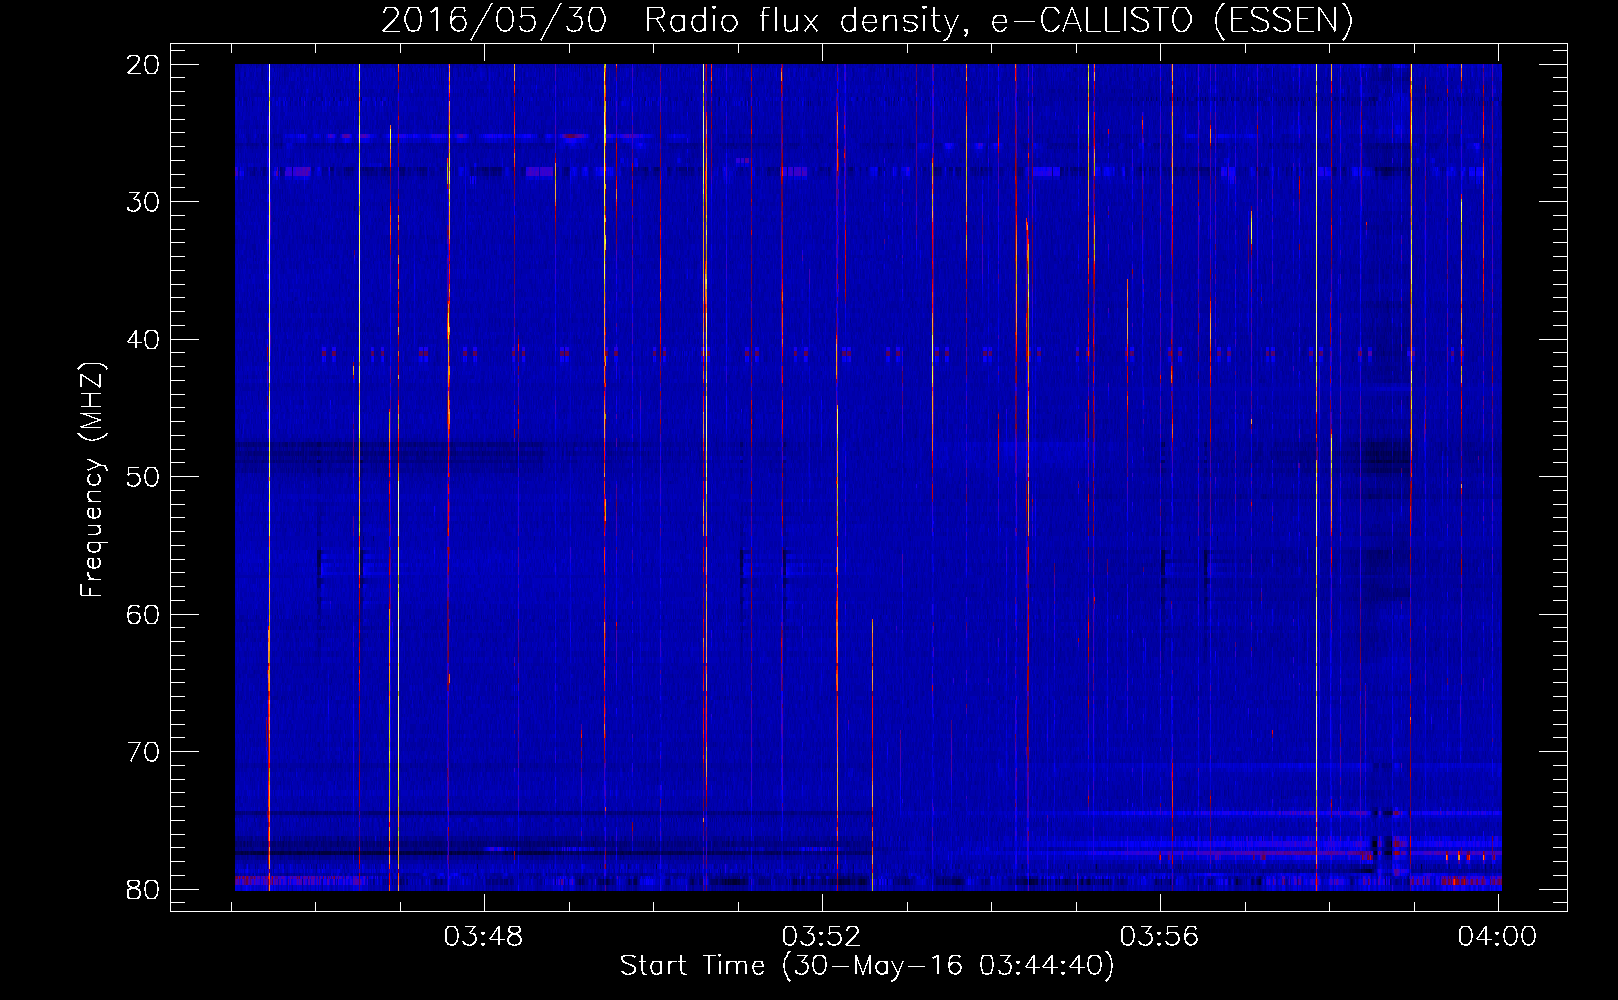Click the 40 MHz frequency tick label

point(144,340)
